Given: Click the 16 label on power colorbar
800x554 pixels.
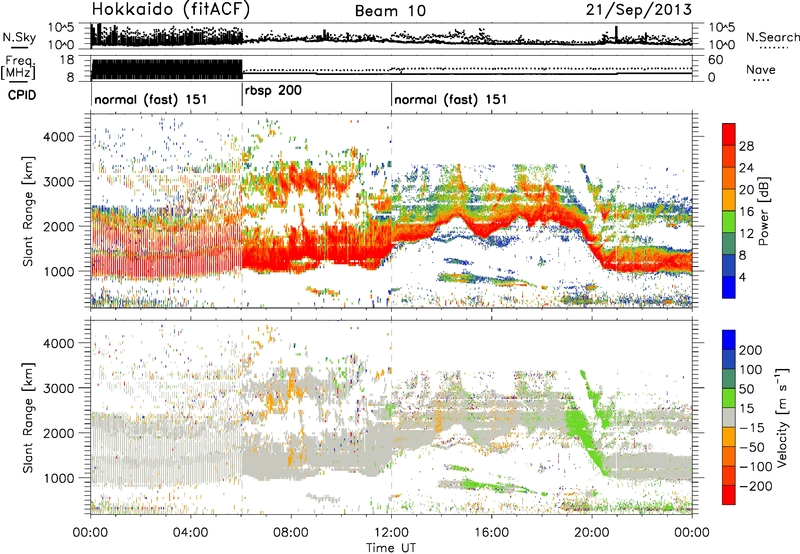Looking at the screenshot, I should [746, 212].
